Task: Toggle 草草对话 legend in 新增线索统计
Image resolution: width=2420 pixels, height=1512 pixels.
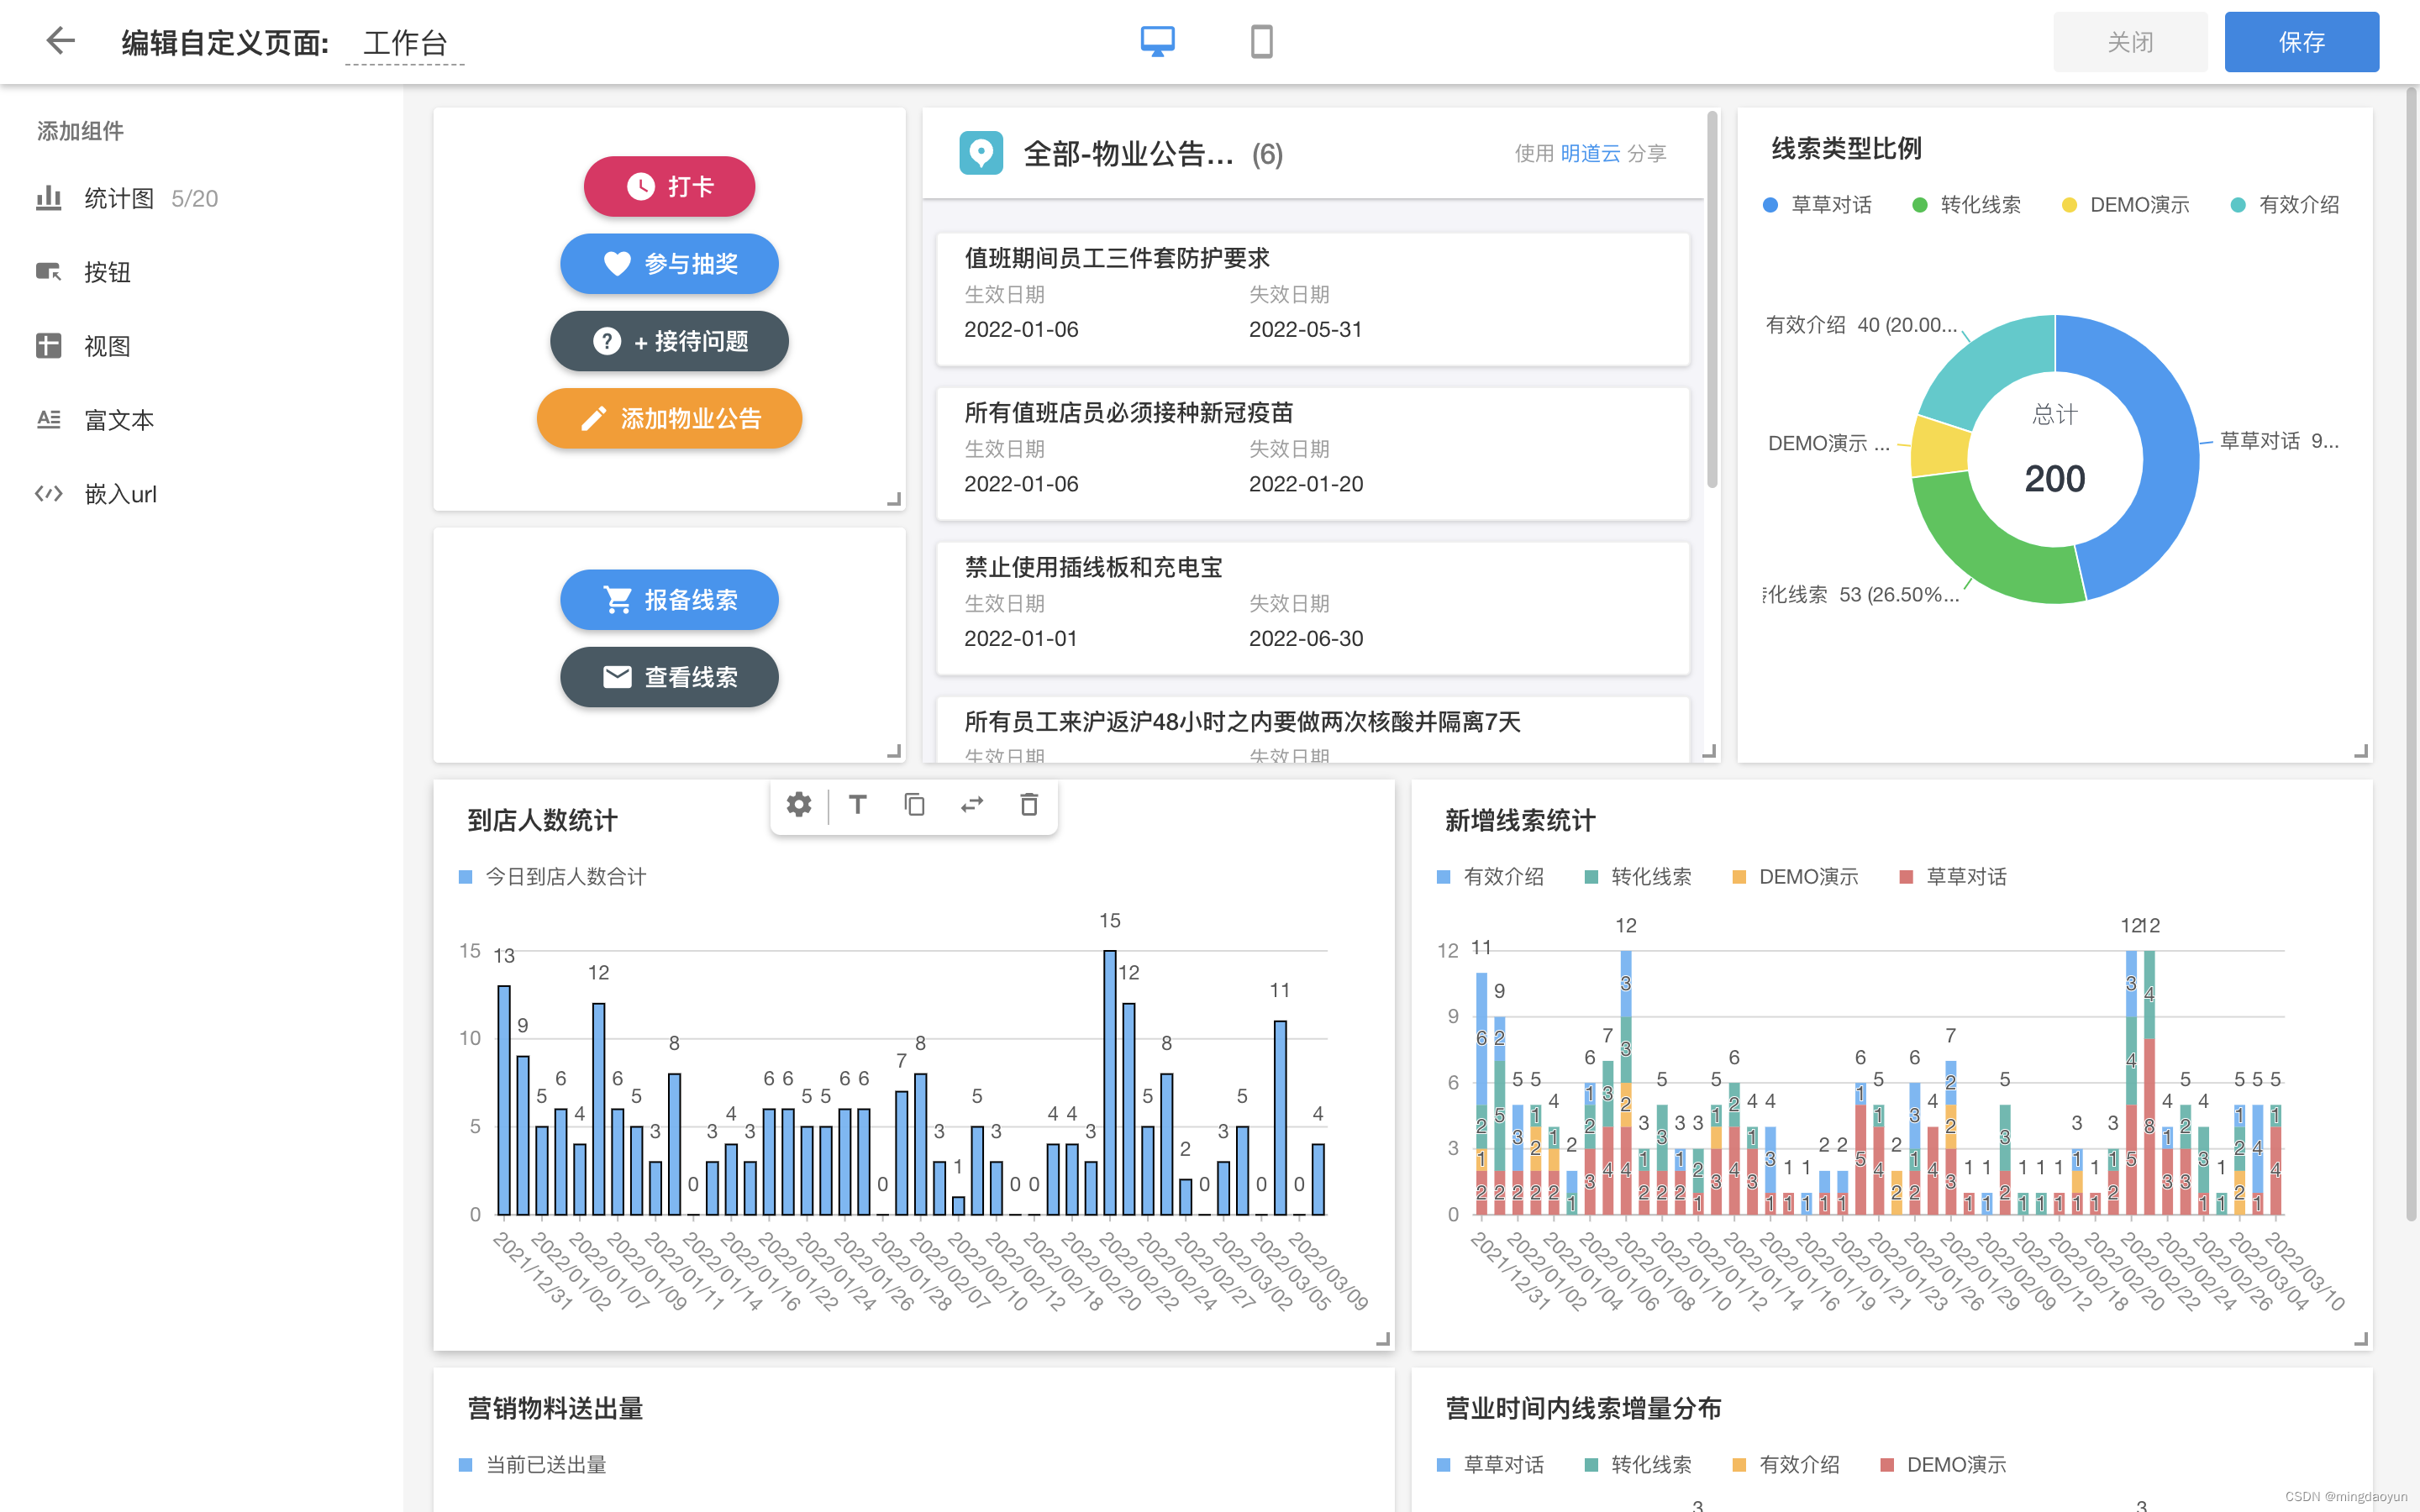Action: (x=1953, y=877)
